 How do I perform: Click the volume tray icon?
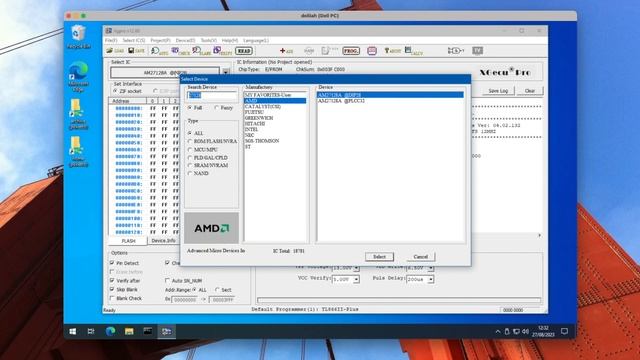[x=525, y=331]
